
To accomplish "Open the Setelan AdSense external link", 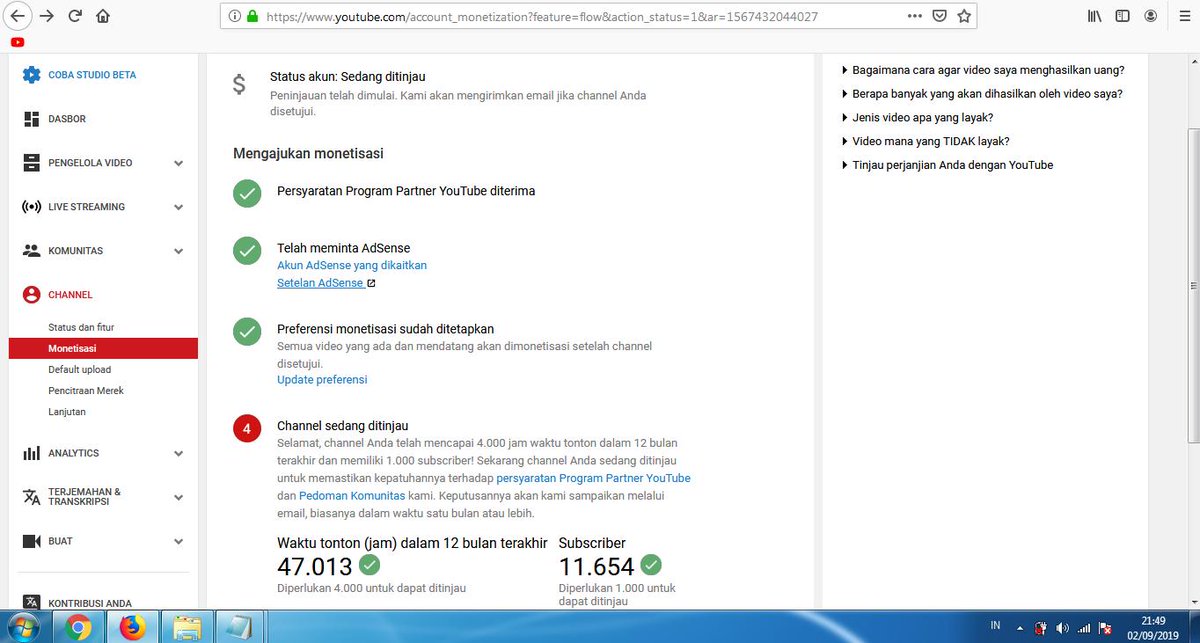I will tap(326, 283).
